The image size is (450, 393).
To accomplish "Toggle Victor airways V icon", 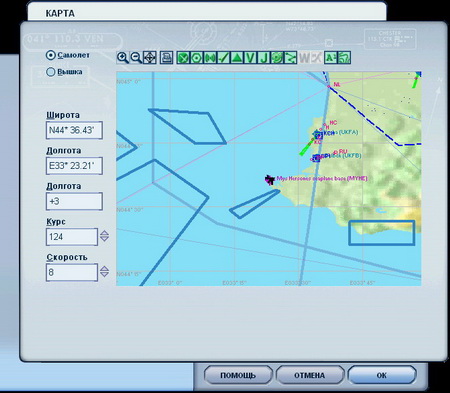I will (x=250, y=58).
